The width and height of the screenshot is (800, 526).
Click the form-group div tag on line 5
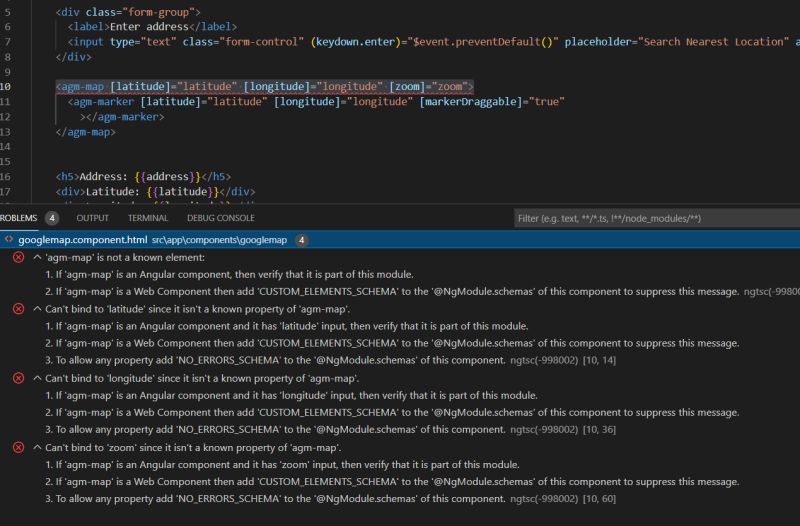click(128, 12)
